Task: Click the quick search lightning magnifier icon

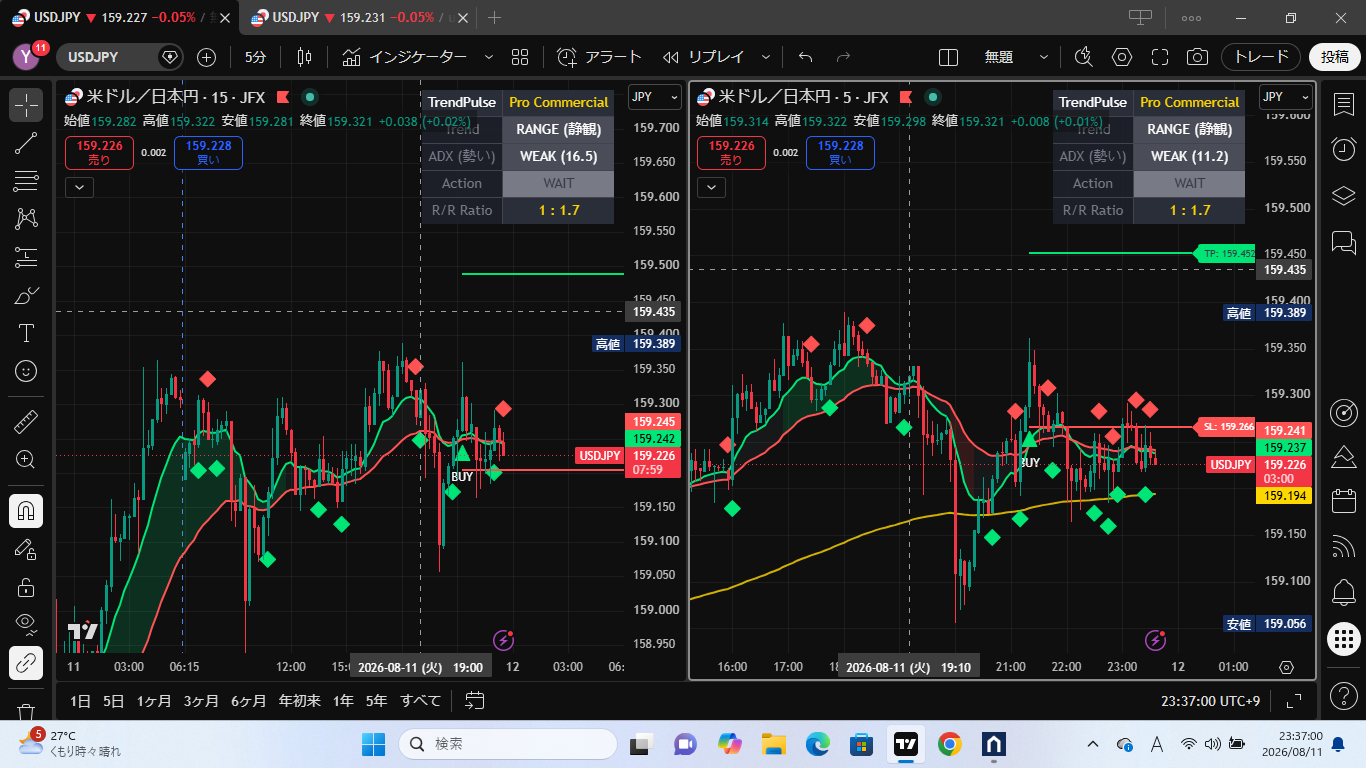Action: pos(1083,57)
